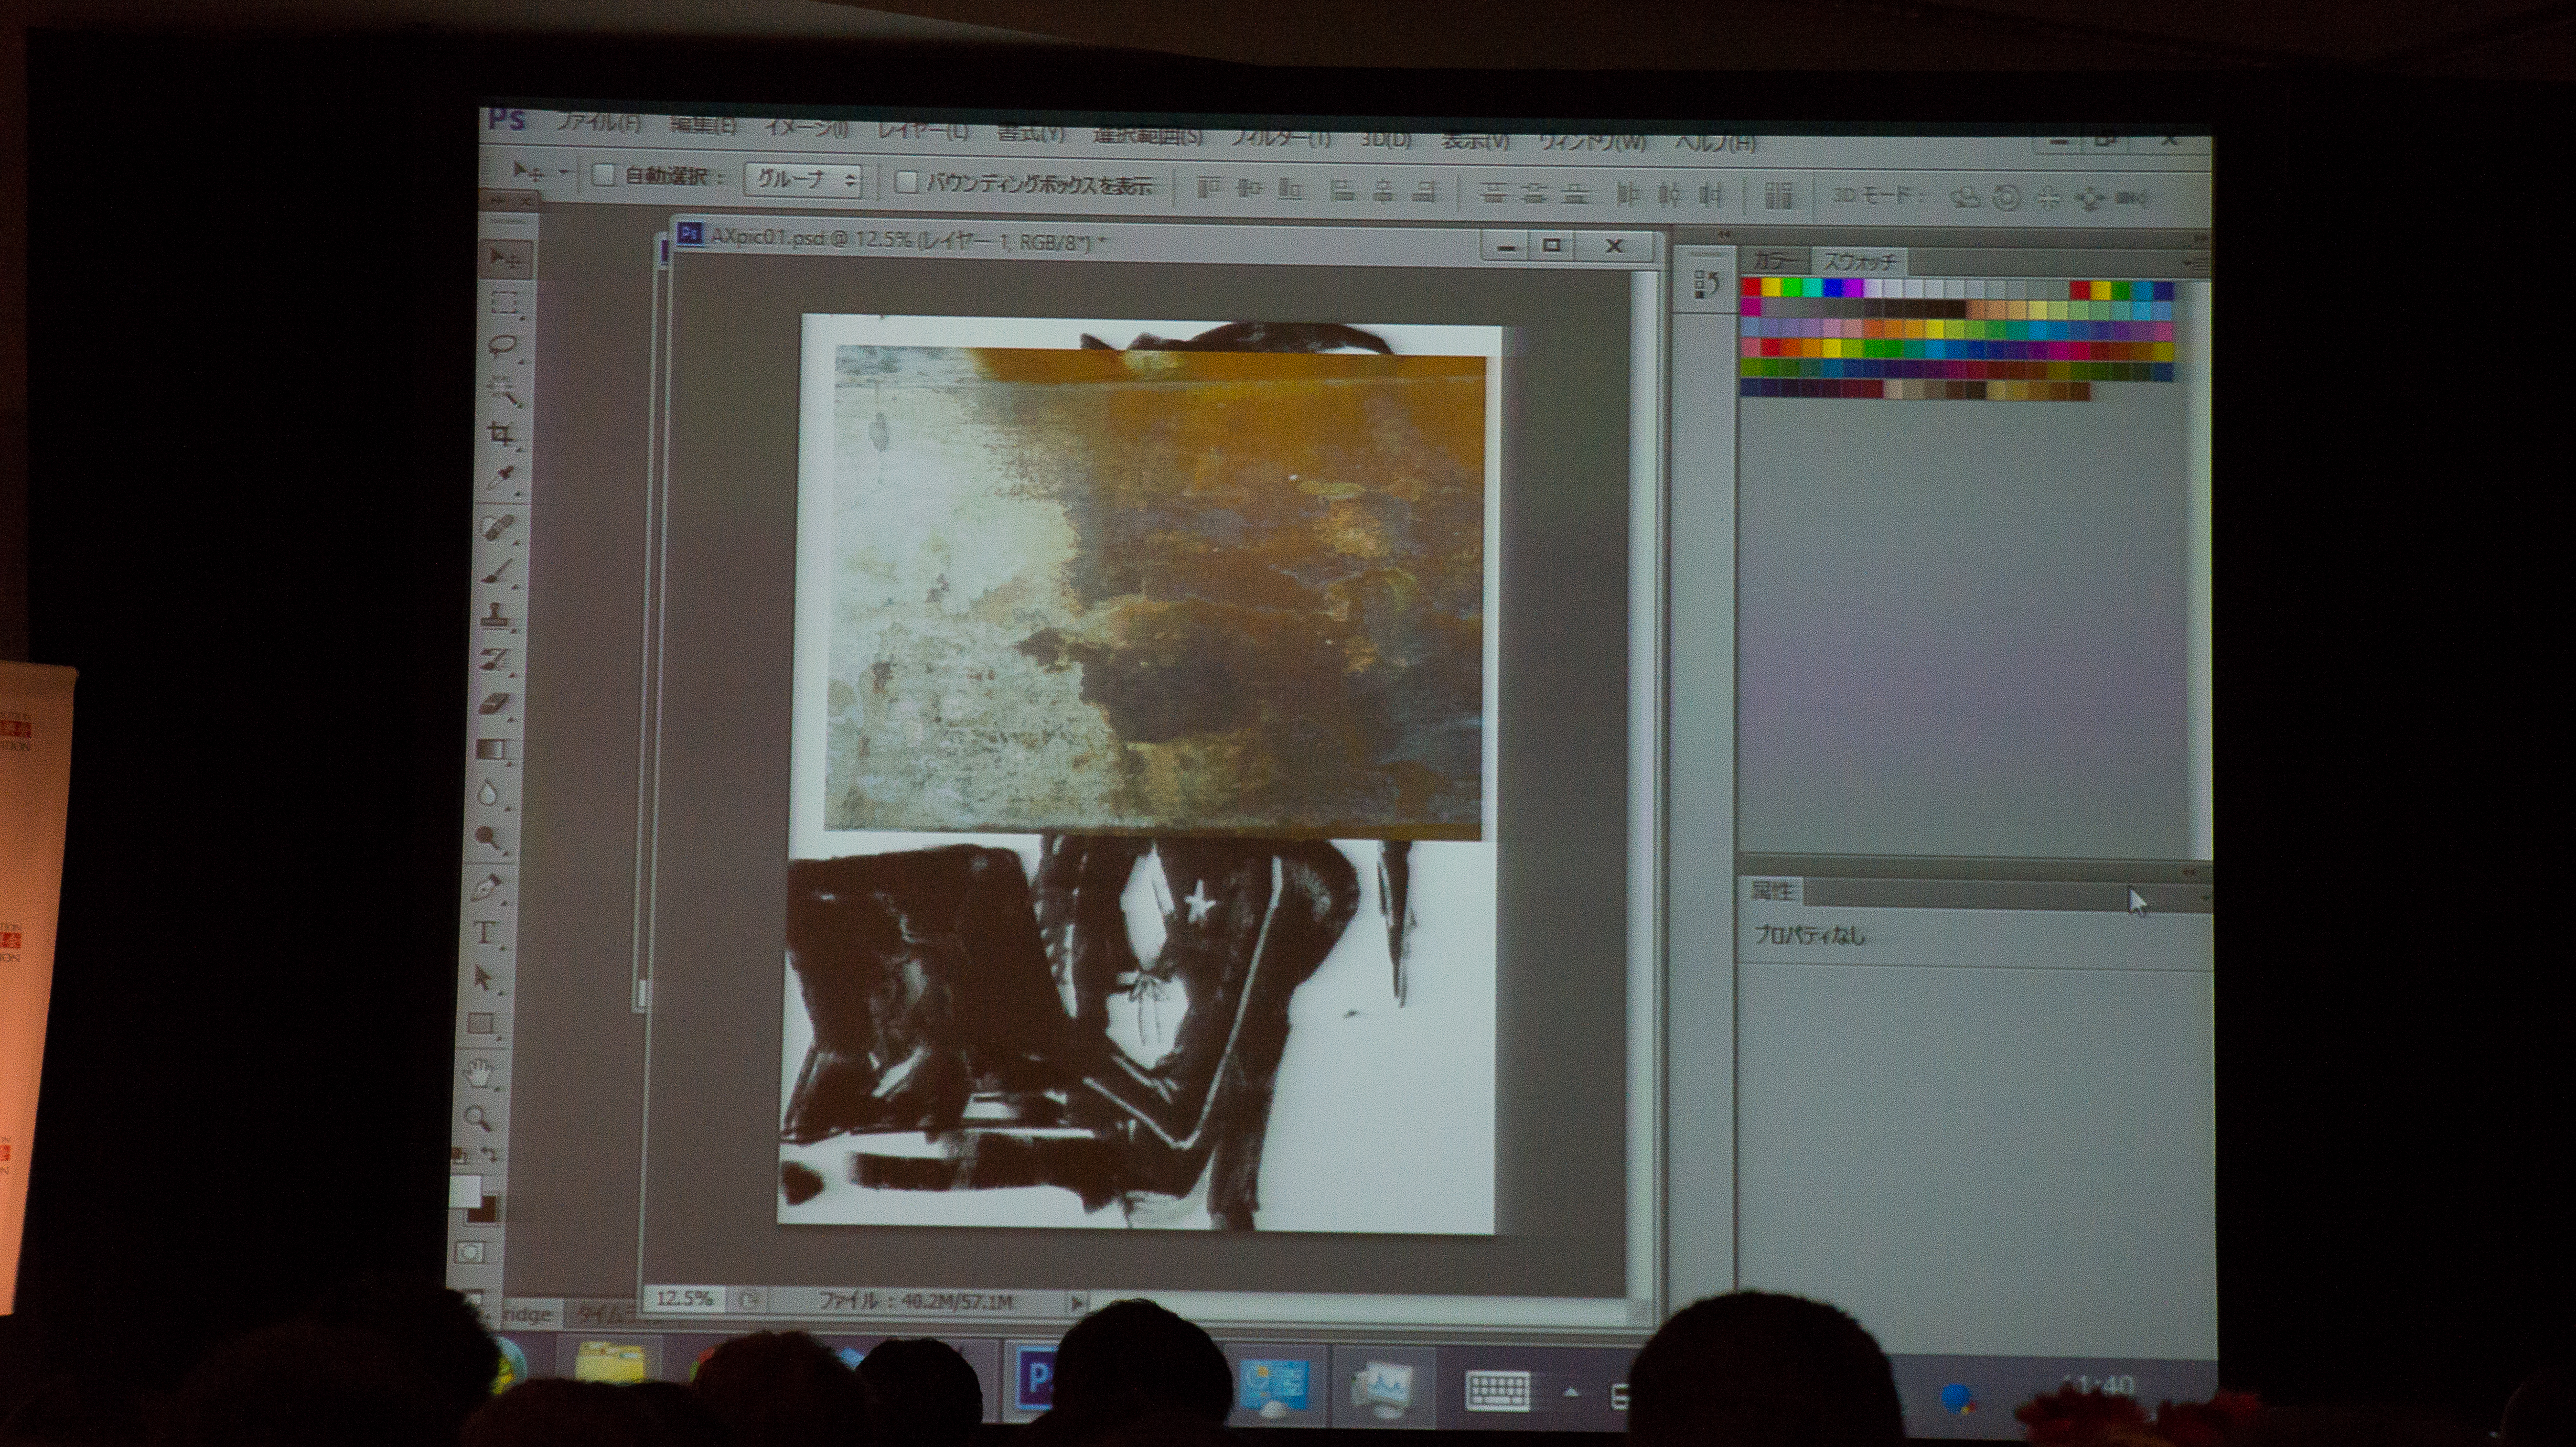
Task: Select the Pen tool
Action: (x=487, y=888)
